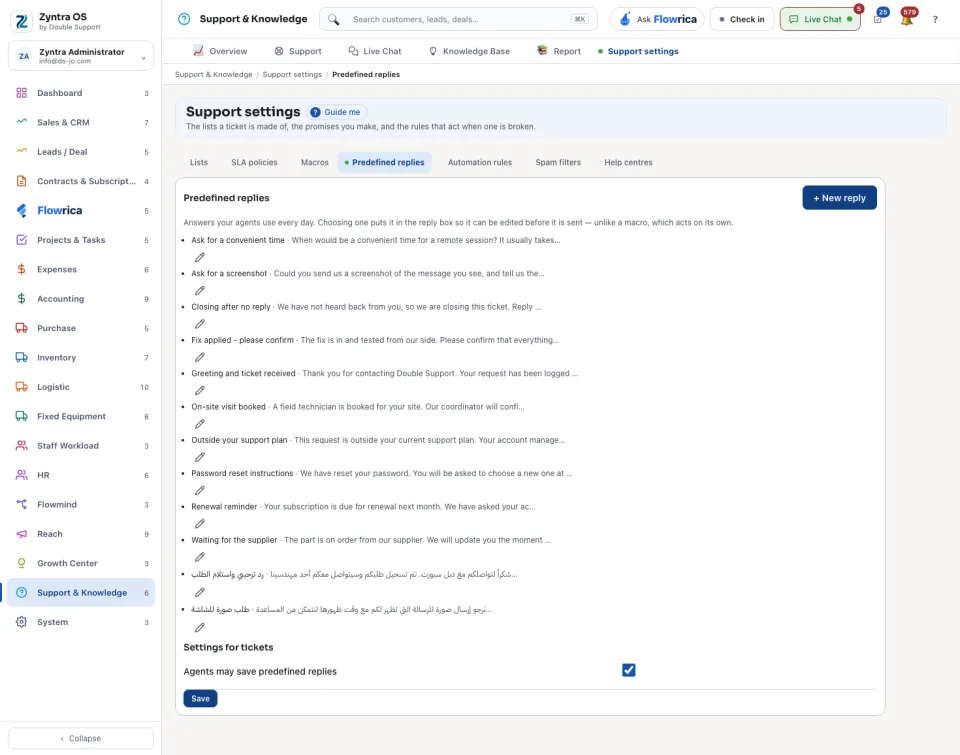This screenshot has width=960, height=755.
Task: Open Contracts & Subscriptions in sidebar
Action: coord(81,181)
